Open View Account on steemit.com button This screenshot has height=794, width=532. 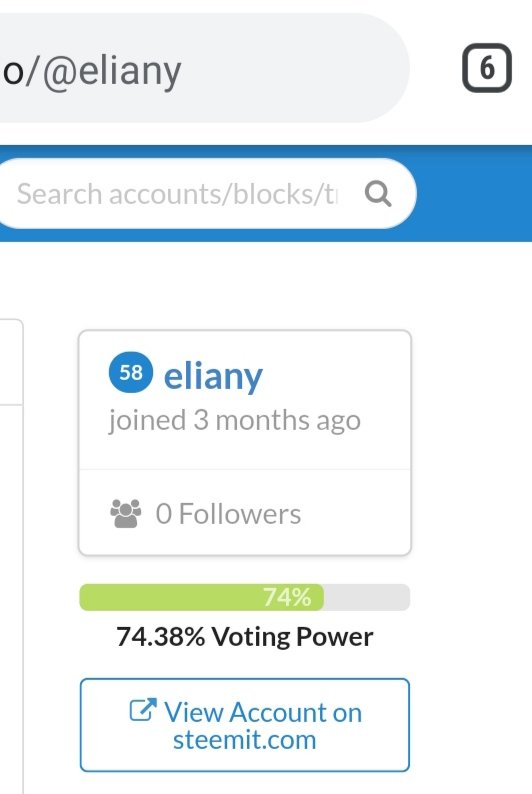244,725
